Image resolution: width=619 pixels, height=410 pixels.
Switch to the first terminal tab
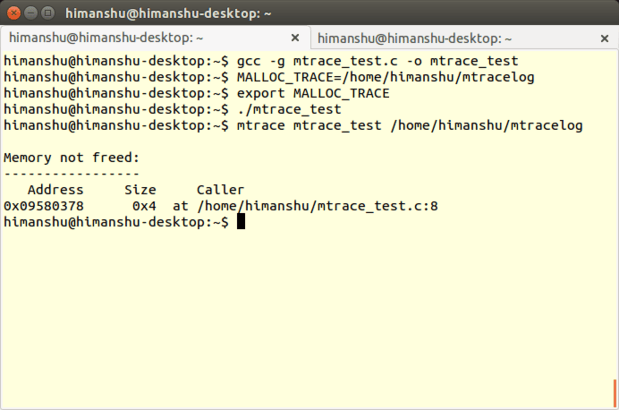(x=130, y=38)
